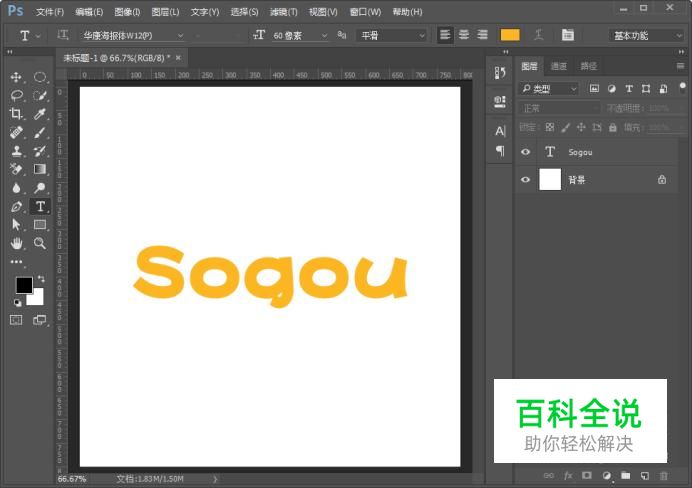
Task: Choose the Pen tool in the toolbar
Action: [16, 206]
